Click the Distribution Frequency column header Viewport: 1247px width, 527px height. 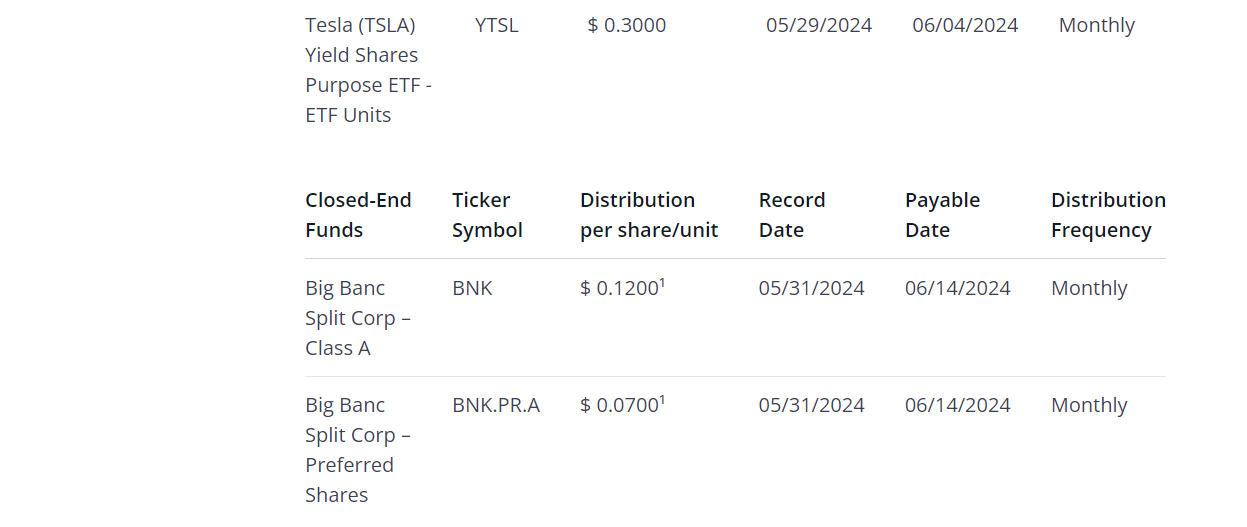(1108, 215)
